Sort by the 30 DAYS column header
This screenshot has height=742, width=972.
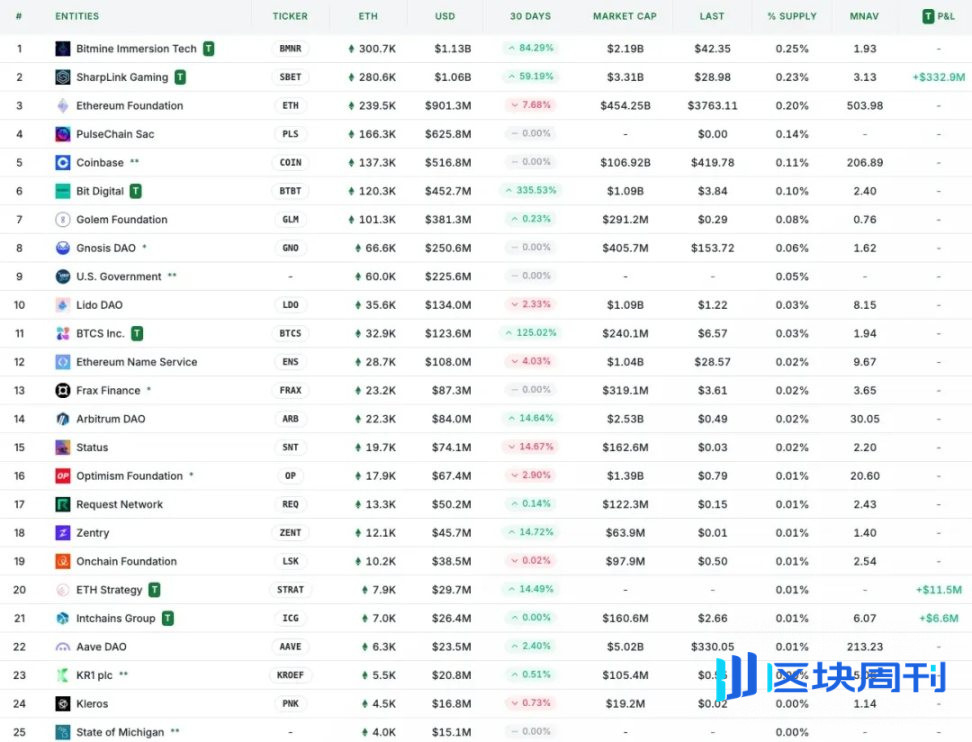point(531,16)
